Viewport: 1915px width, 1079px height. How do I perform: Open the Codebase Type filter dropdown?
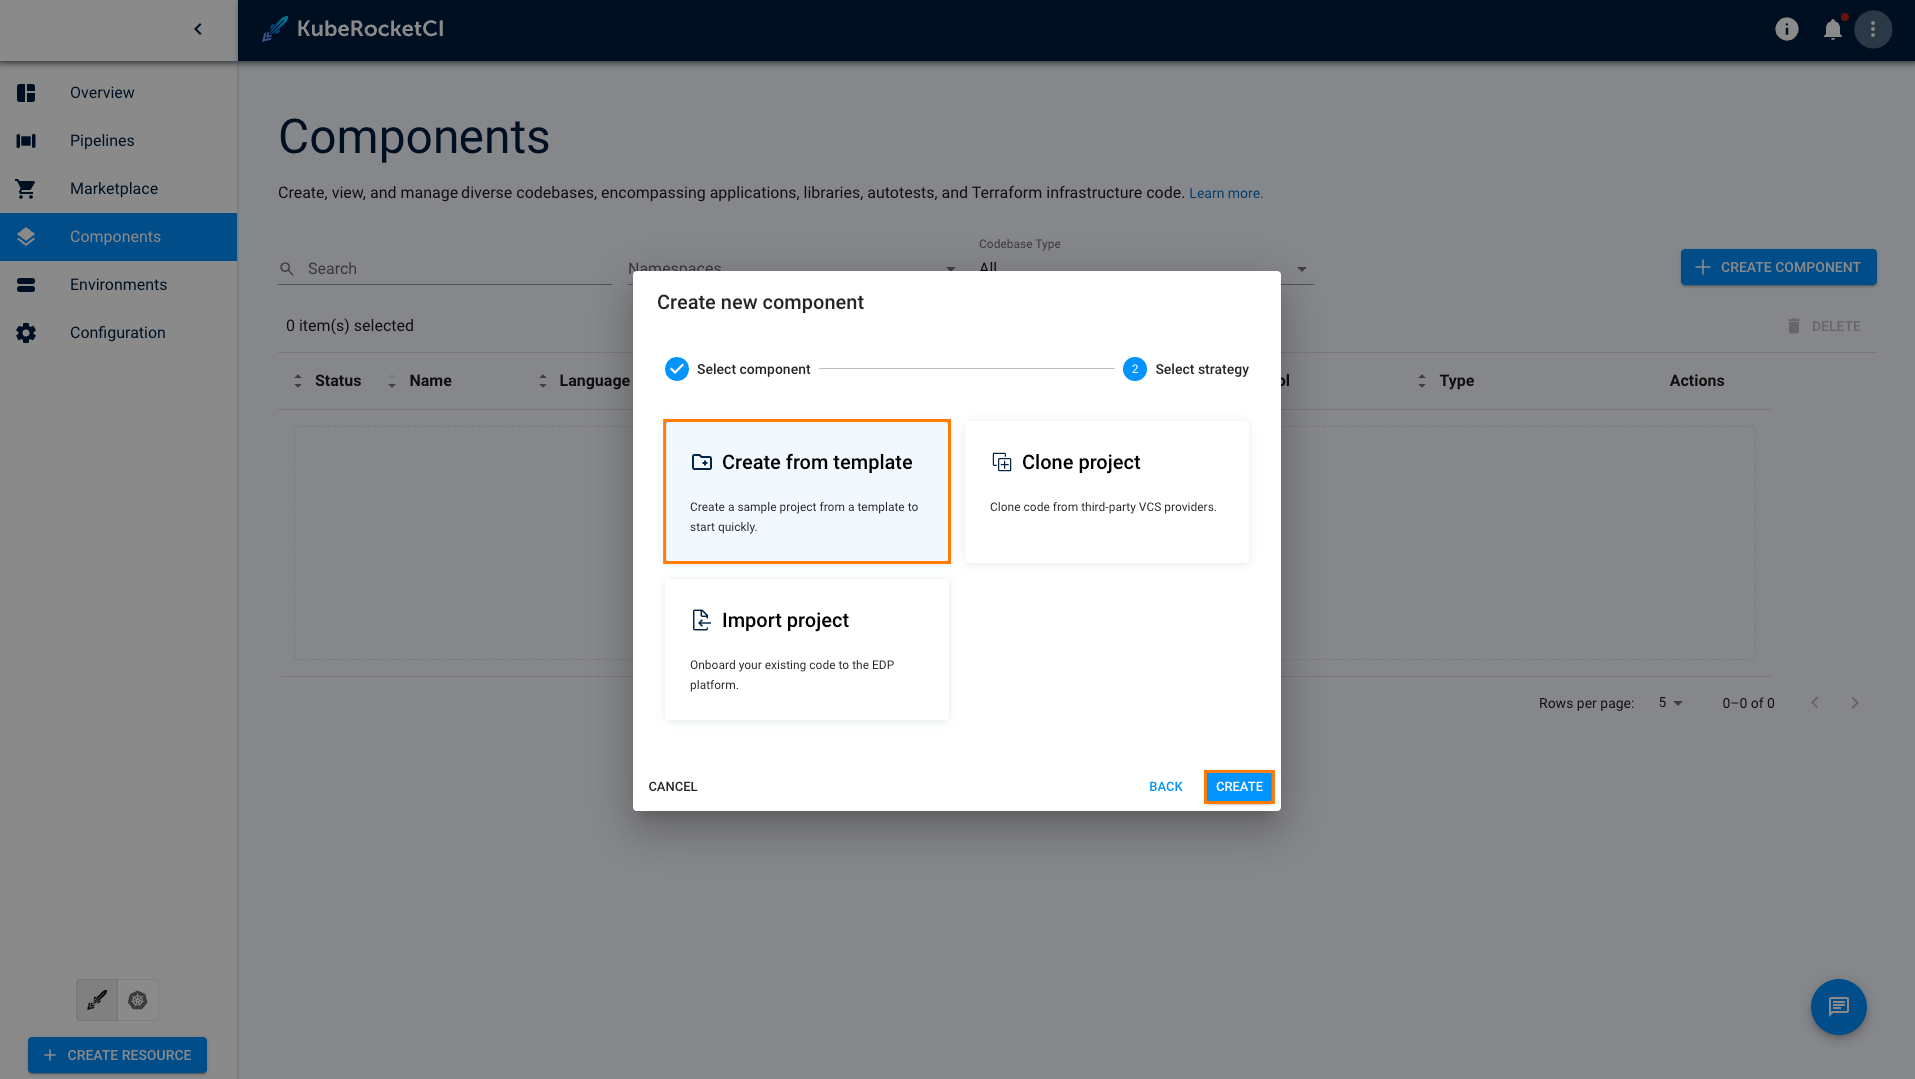point(1301,268)
